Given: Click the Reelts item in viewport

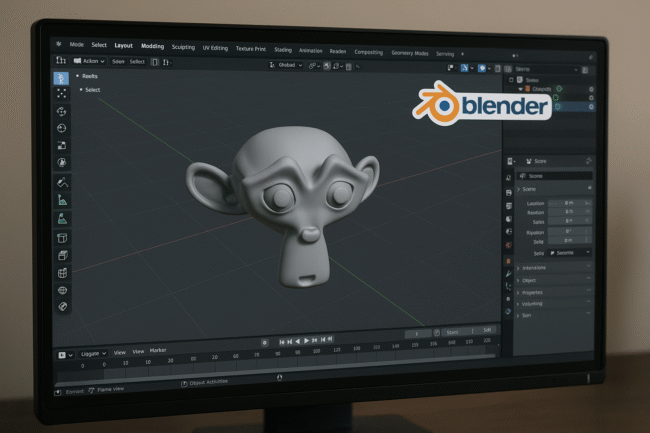Looking at the screenshot, I should coord(90,76).
